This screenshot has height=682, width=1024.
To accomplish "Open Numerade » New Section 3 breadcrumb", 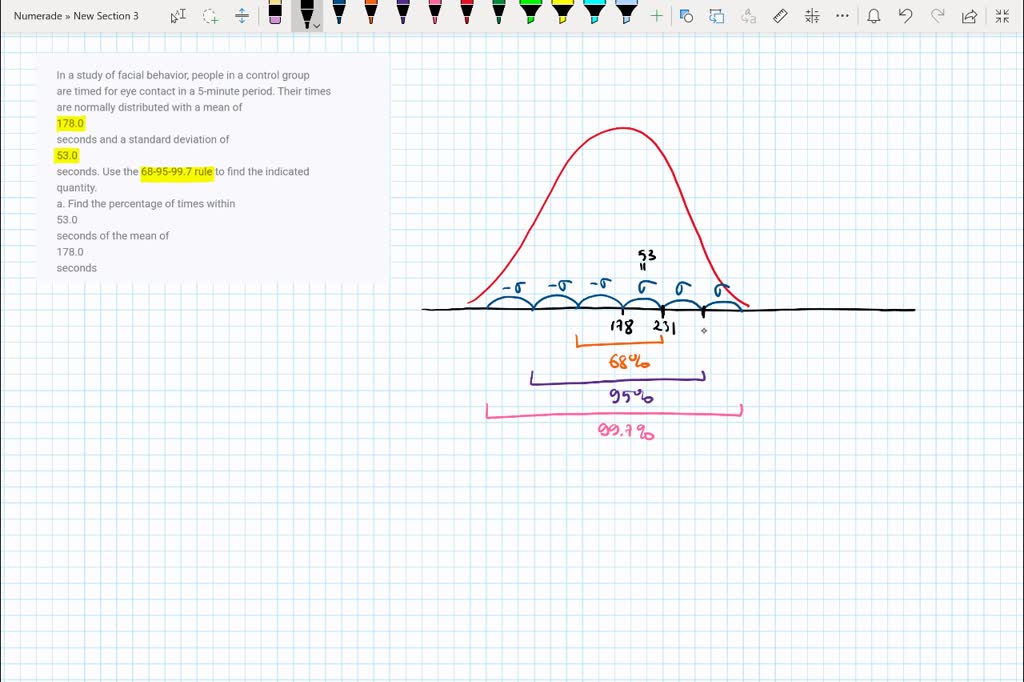I will point(76,16).
